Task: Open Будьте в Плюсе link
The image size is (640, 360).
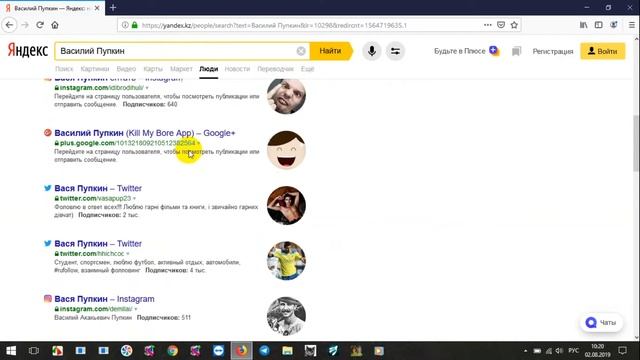Action: tap(460, 51)
